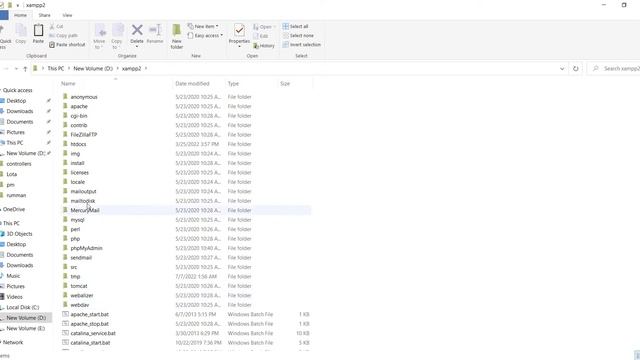
Task: Click the Move to icon
Action: 100,31
